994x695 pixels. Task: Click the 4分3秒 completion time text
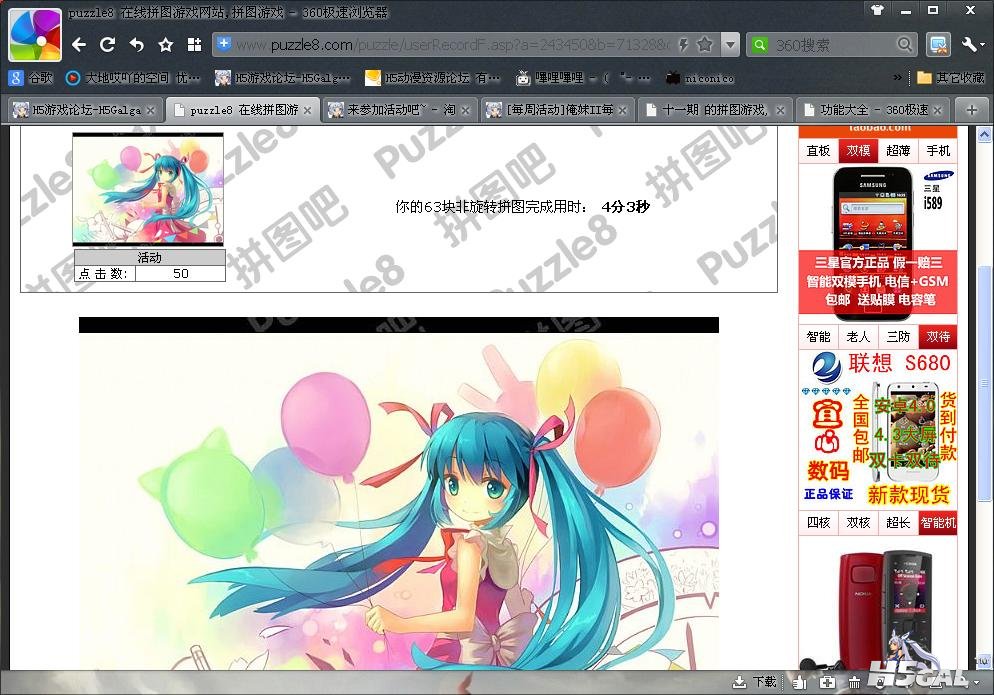coord(625,207)
